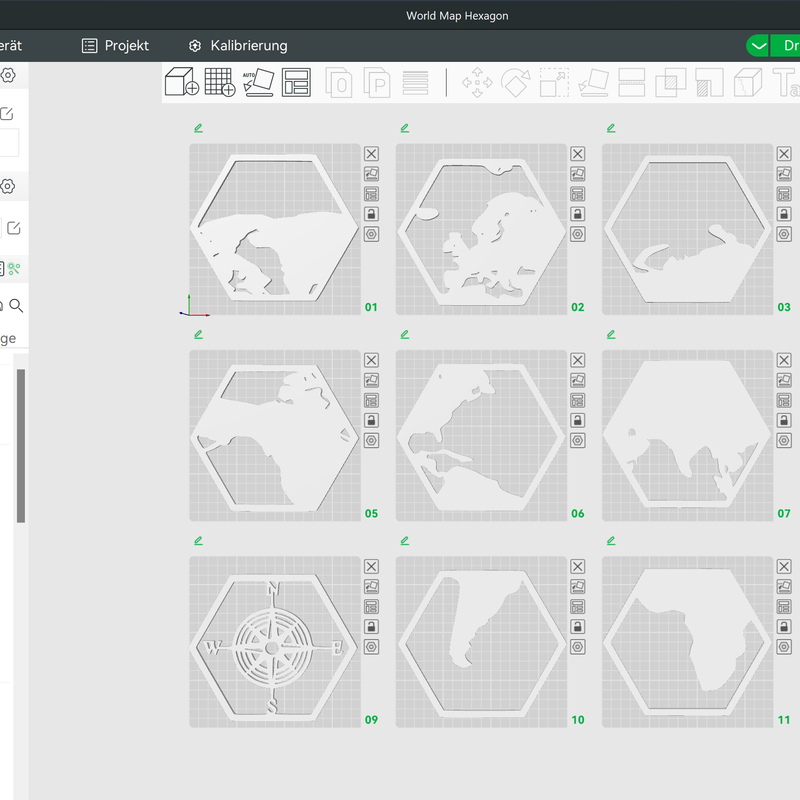Toggle the lock on plate 01
This screenshot has height=800, width=800.
pyautogui.click(x=371, y=214)
